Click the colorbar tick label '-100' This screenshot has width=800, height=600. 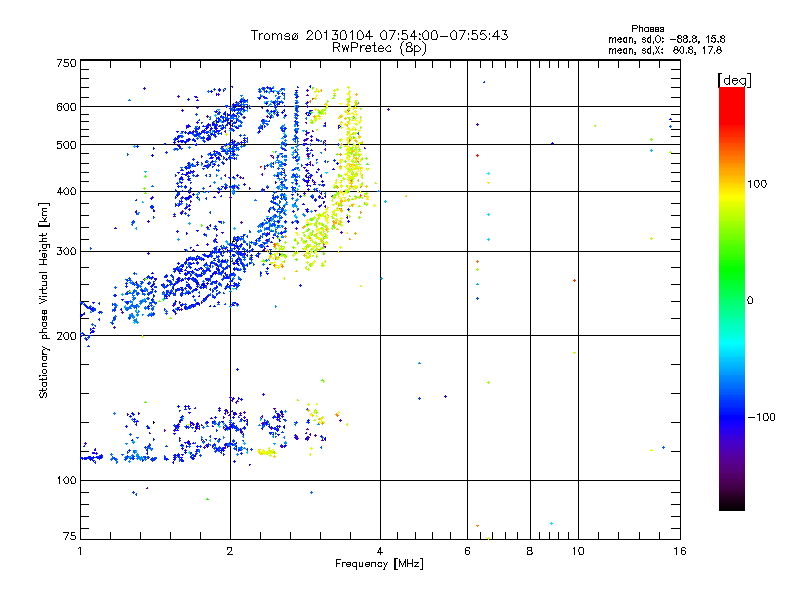(762, 417)
